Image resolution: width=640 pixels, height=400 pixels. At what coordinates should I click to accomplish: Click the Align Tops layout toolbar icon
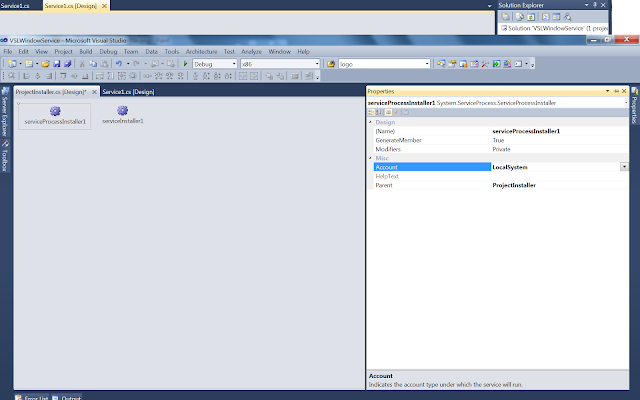(63, 76)
